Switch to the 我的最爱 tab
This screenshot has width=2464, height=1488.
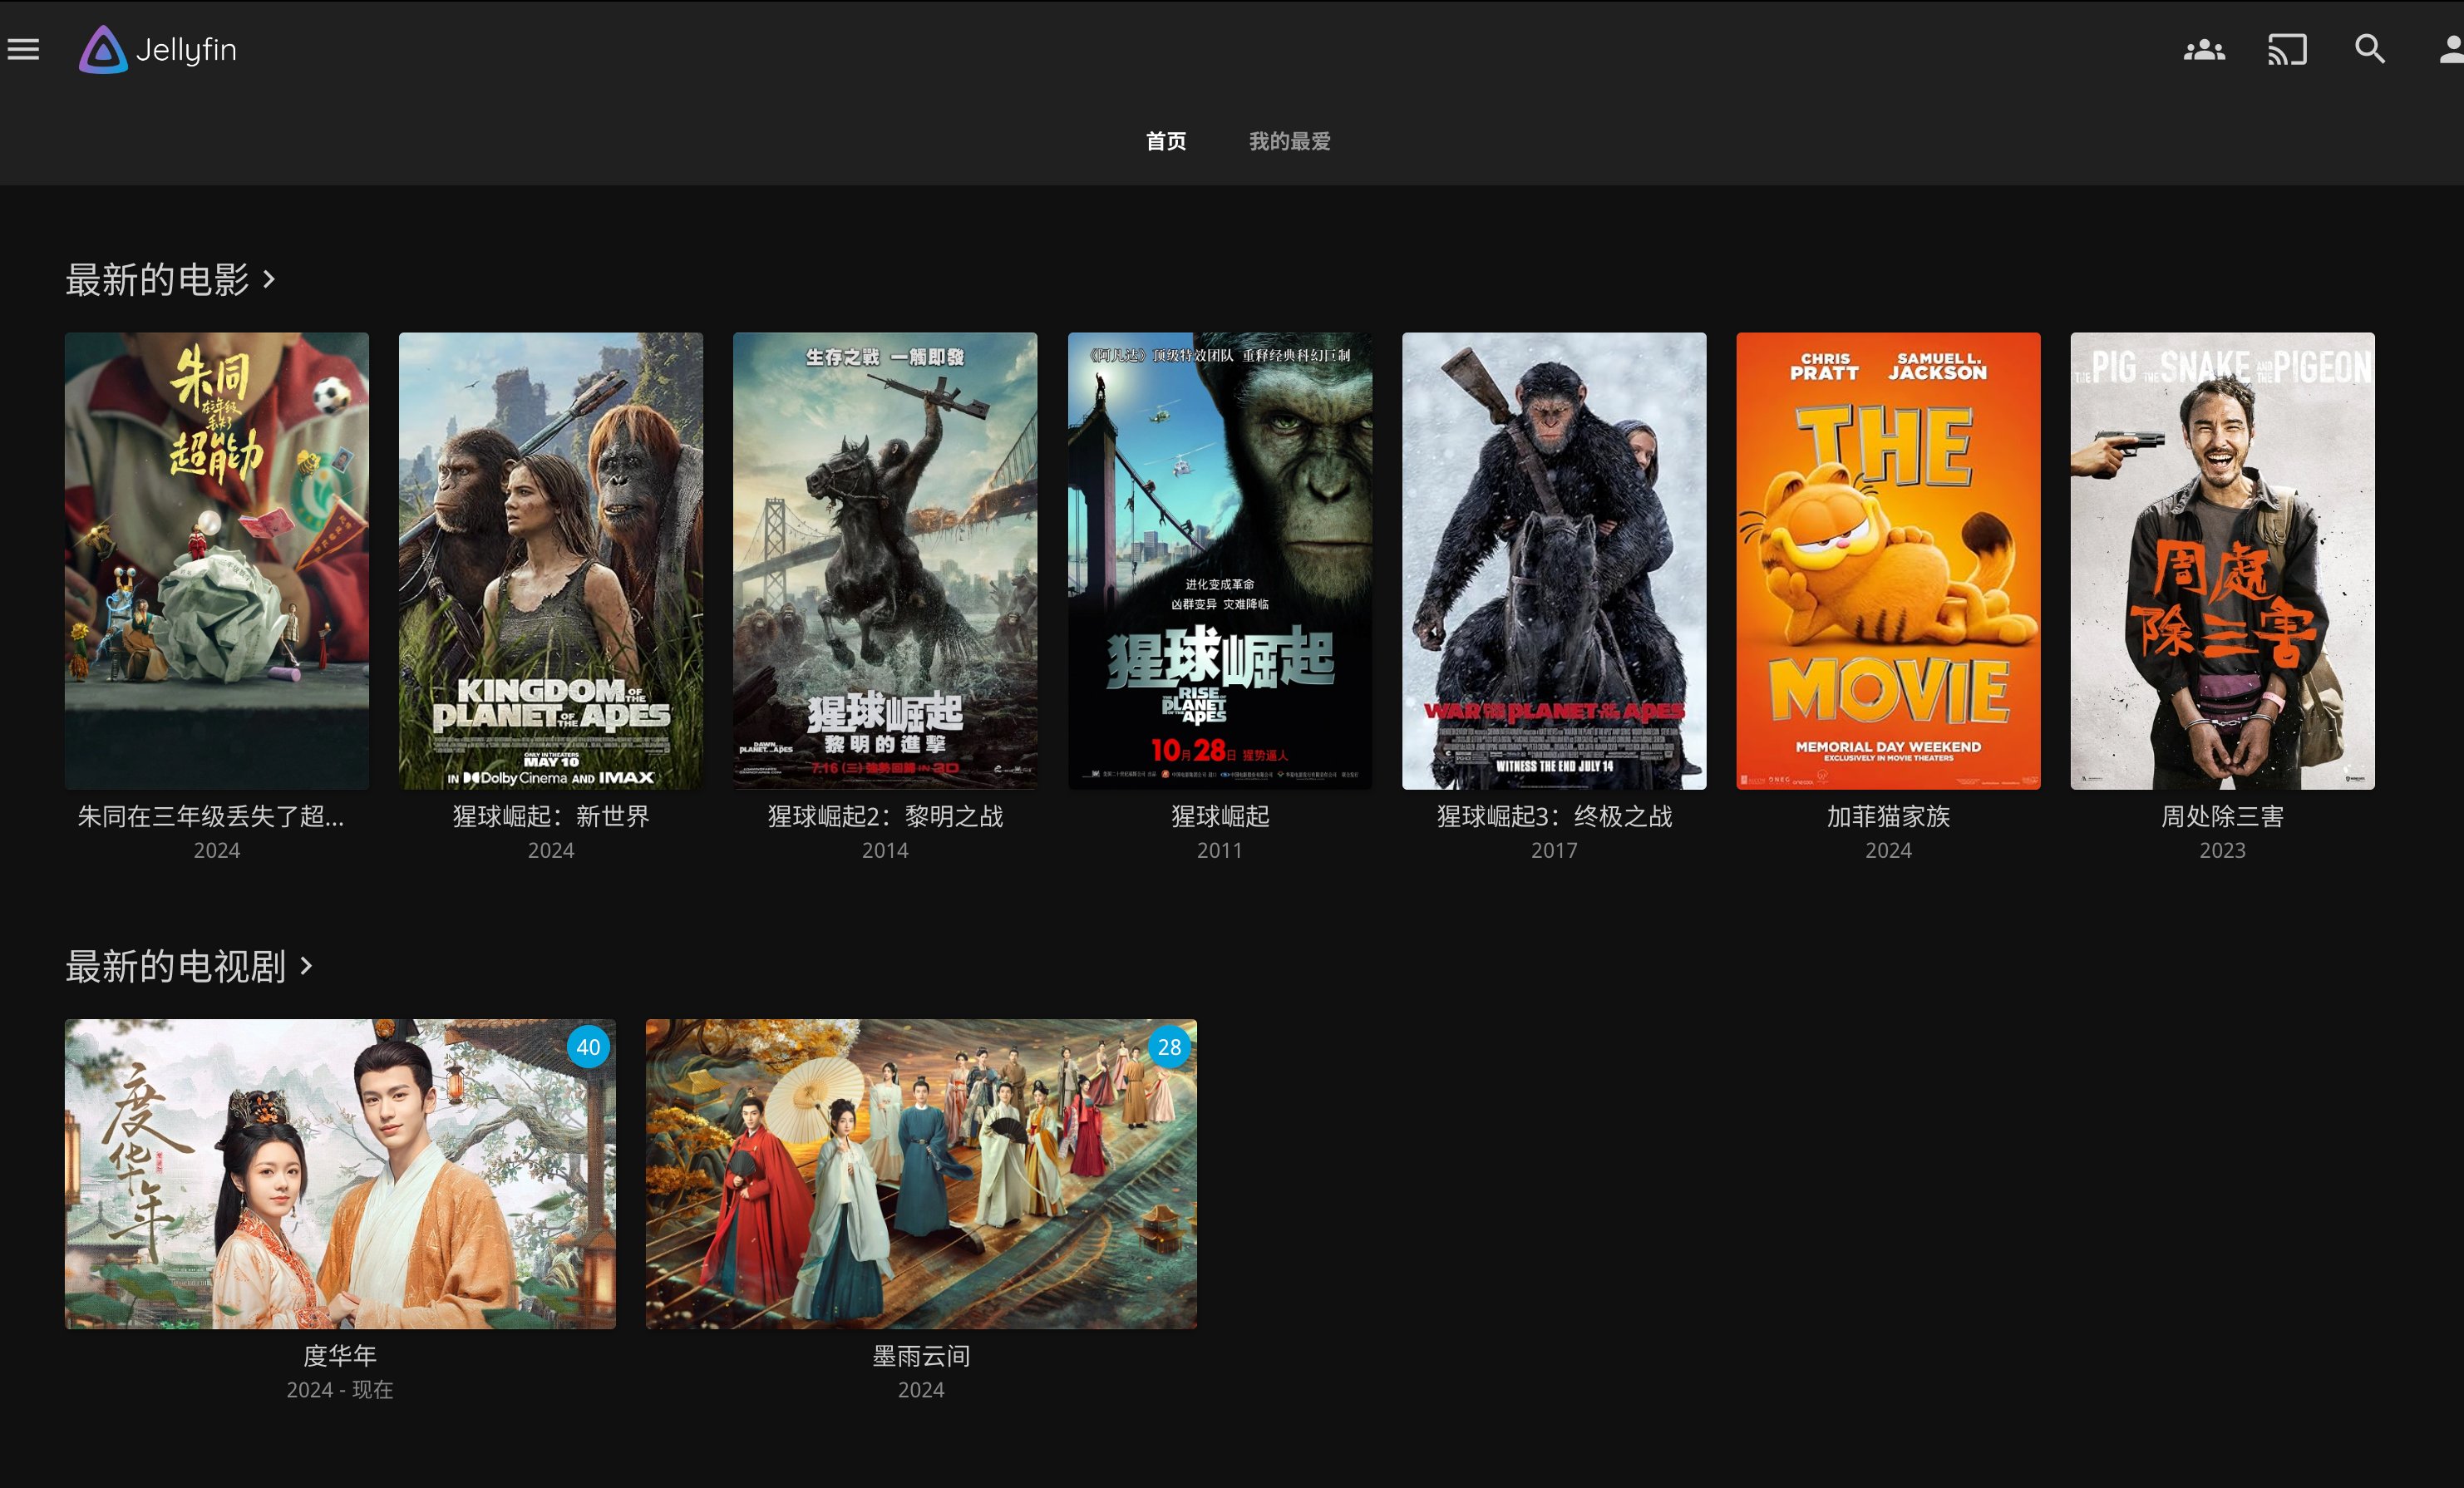pos(1290,141)
